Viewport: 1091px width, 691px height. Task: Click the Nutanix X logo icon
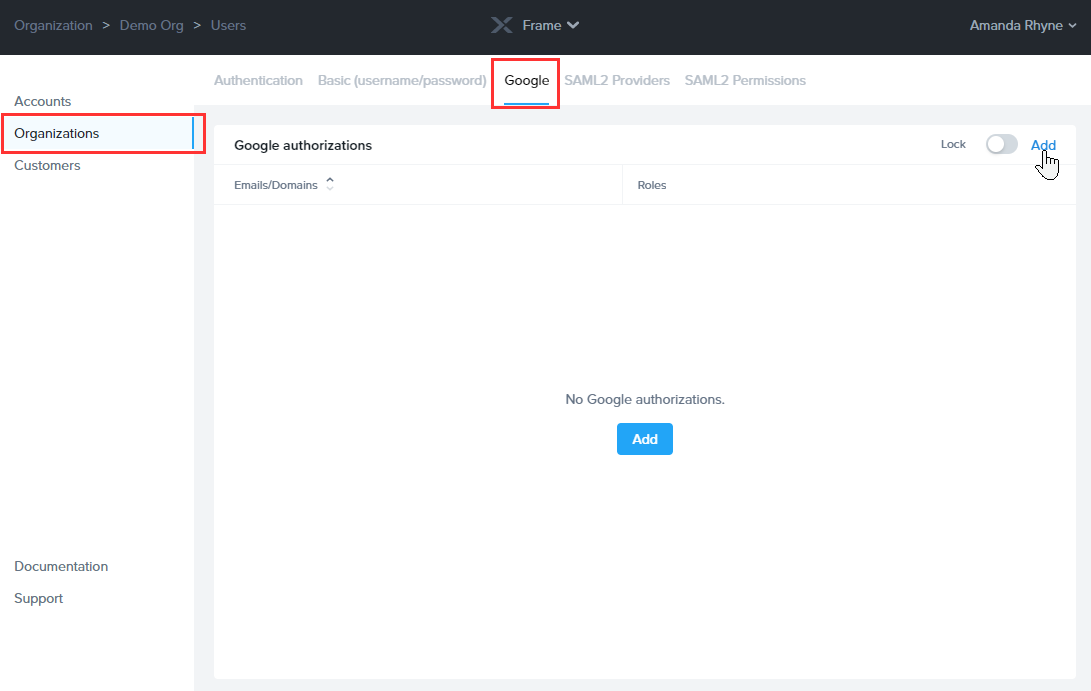(x=501, y=25)
